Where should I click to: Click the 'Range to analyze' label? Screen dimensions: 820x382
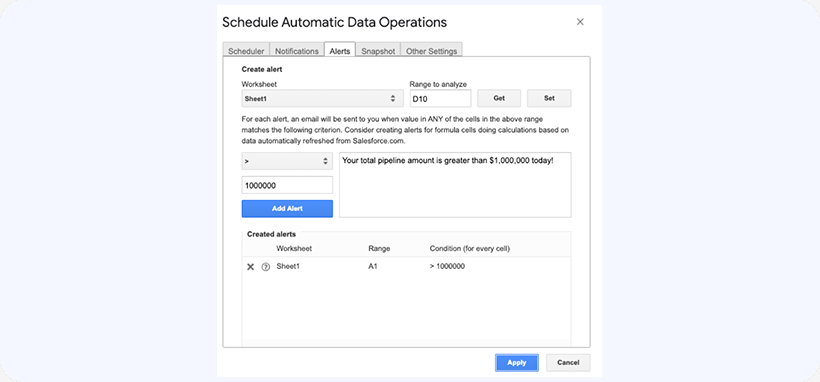(438, 84)
